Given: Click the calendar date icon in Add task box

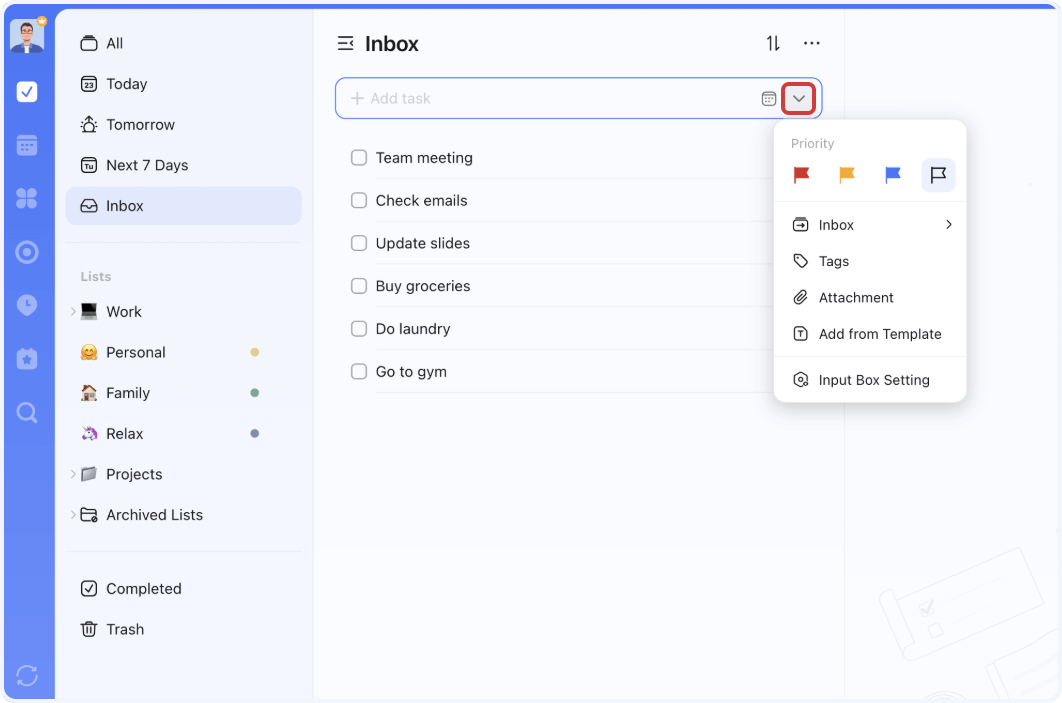Looking at the screenshot, I should (768, 99).
